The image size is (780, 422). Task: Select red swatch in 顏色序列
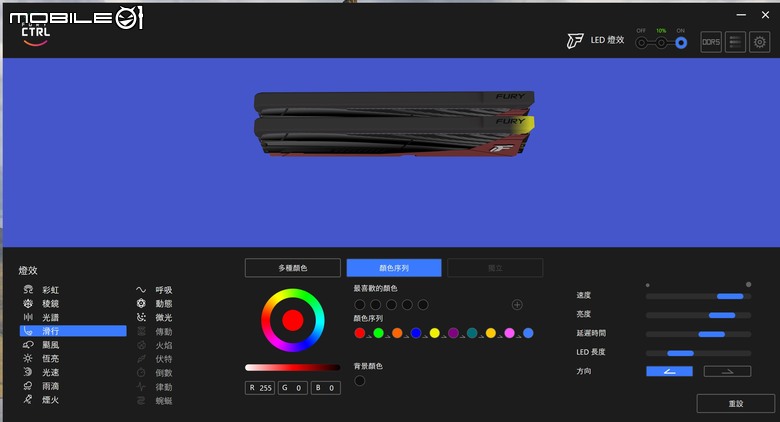(x=360, y=333)
